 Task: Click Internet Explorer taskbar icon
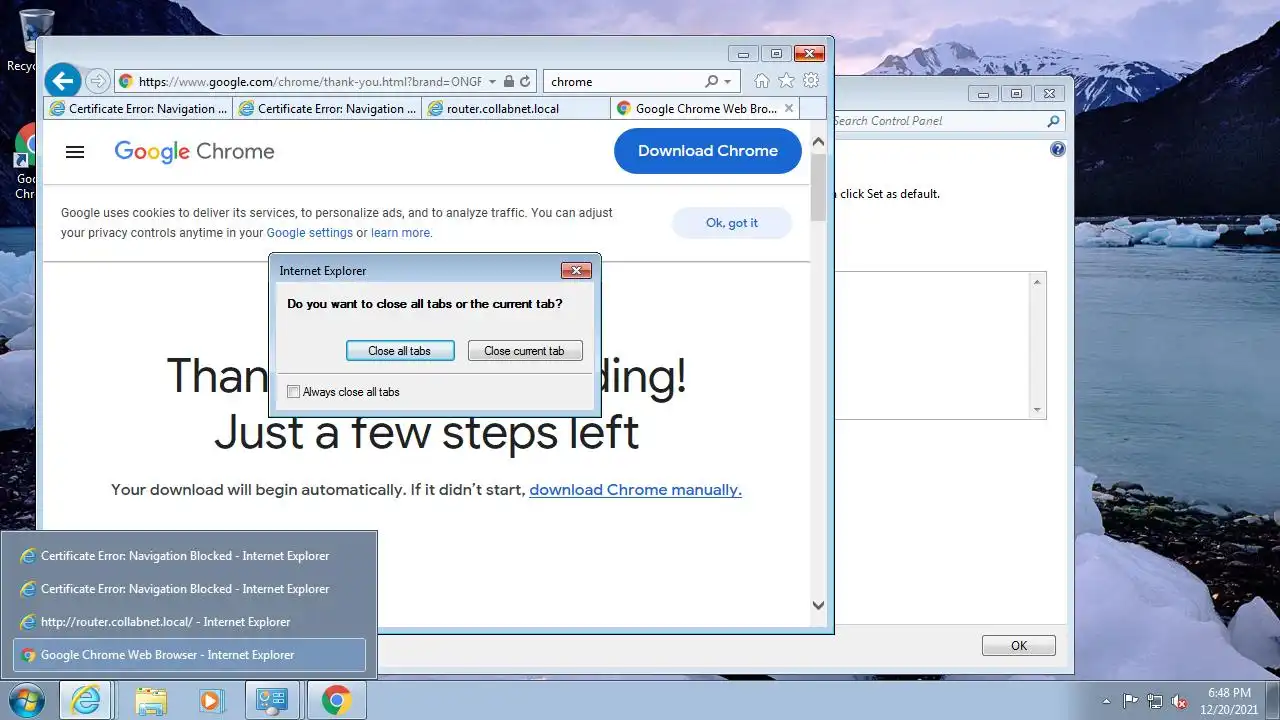[86, 701]
